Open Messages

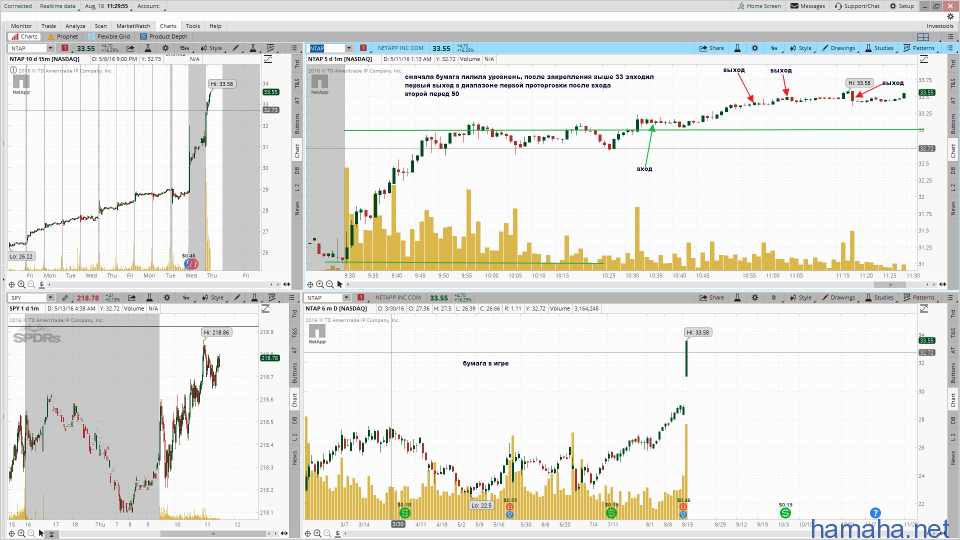(x=808, y=6)
